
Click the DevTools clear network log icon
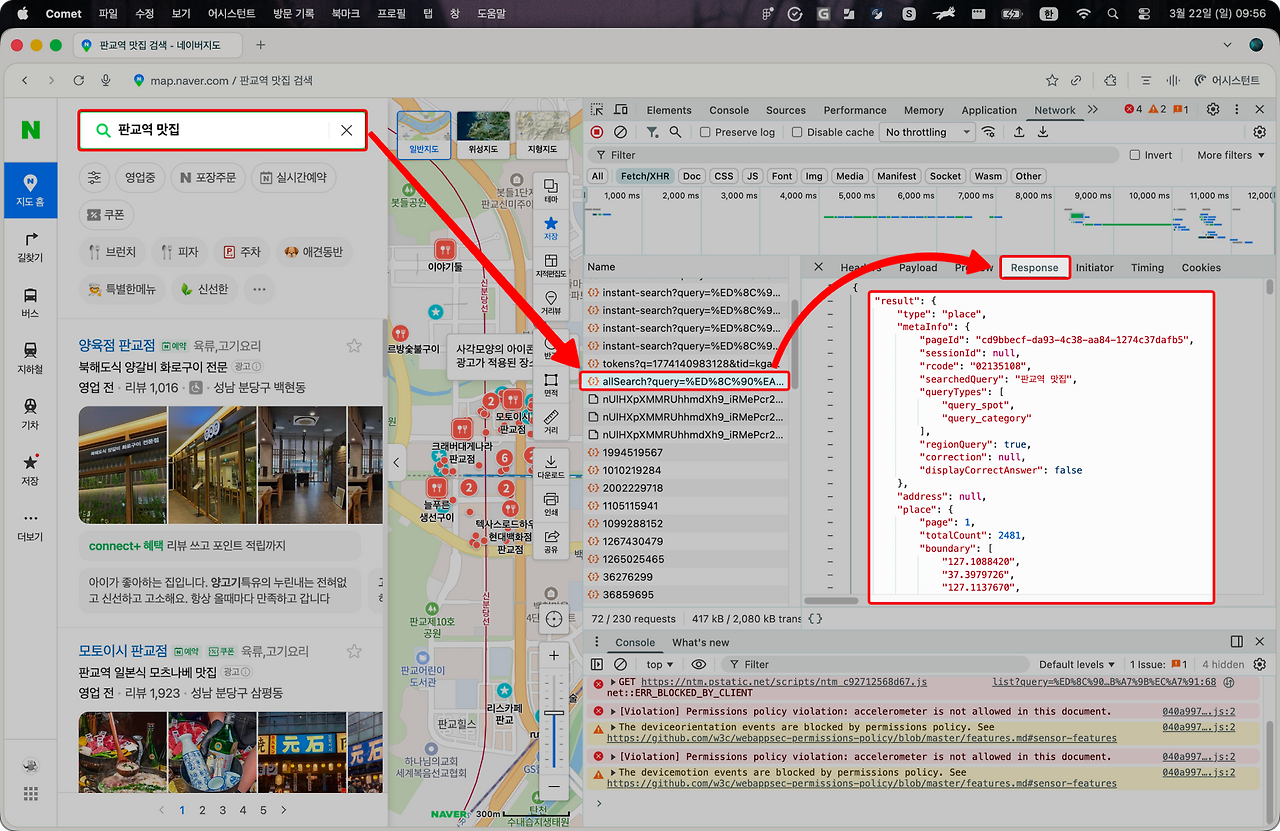pos(620,132)
